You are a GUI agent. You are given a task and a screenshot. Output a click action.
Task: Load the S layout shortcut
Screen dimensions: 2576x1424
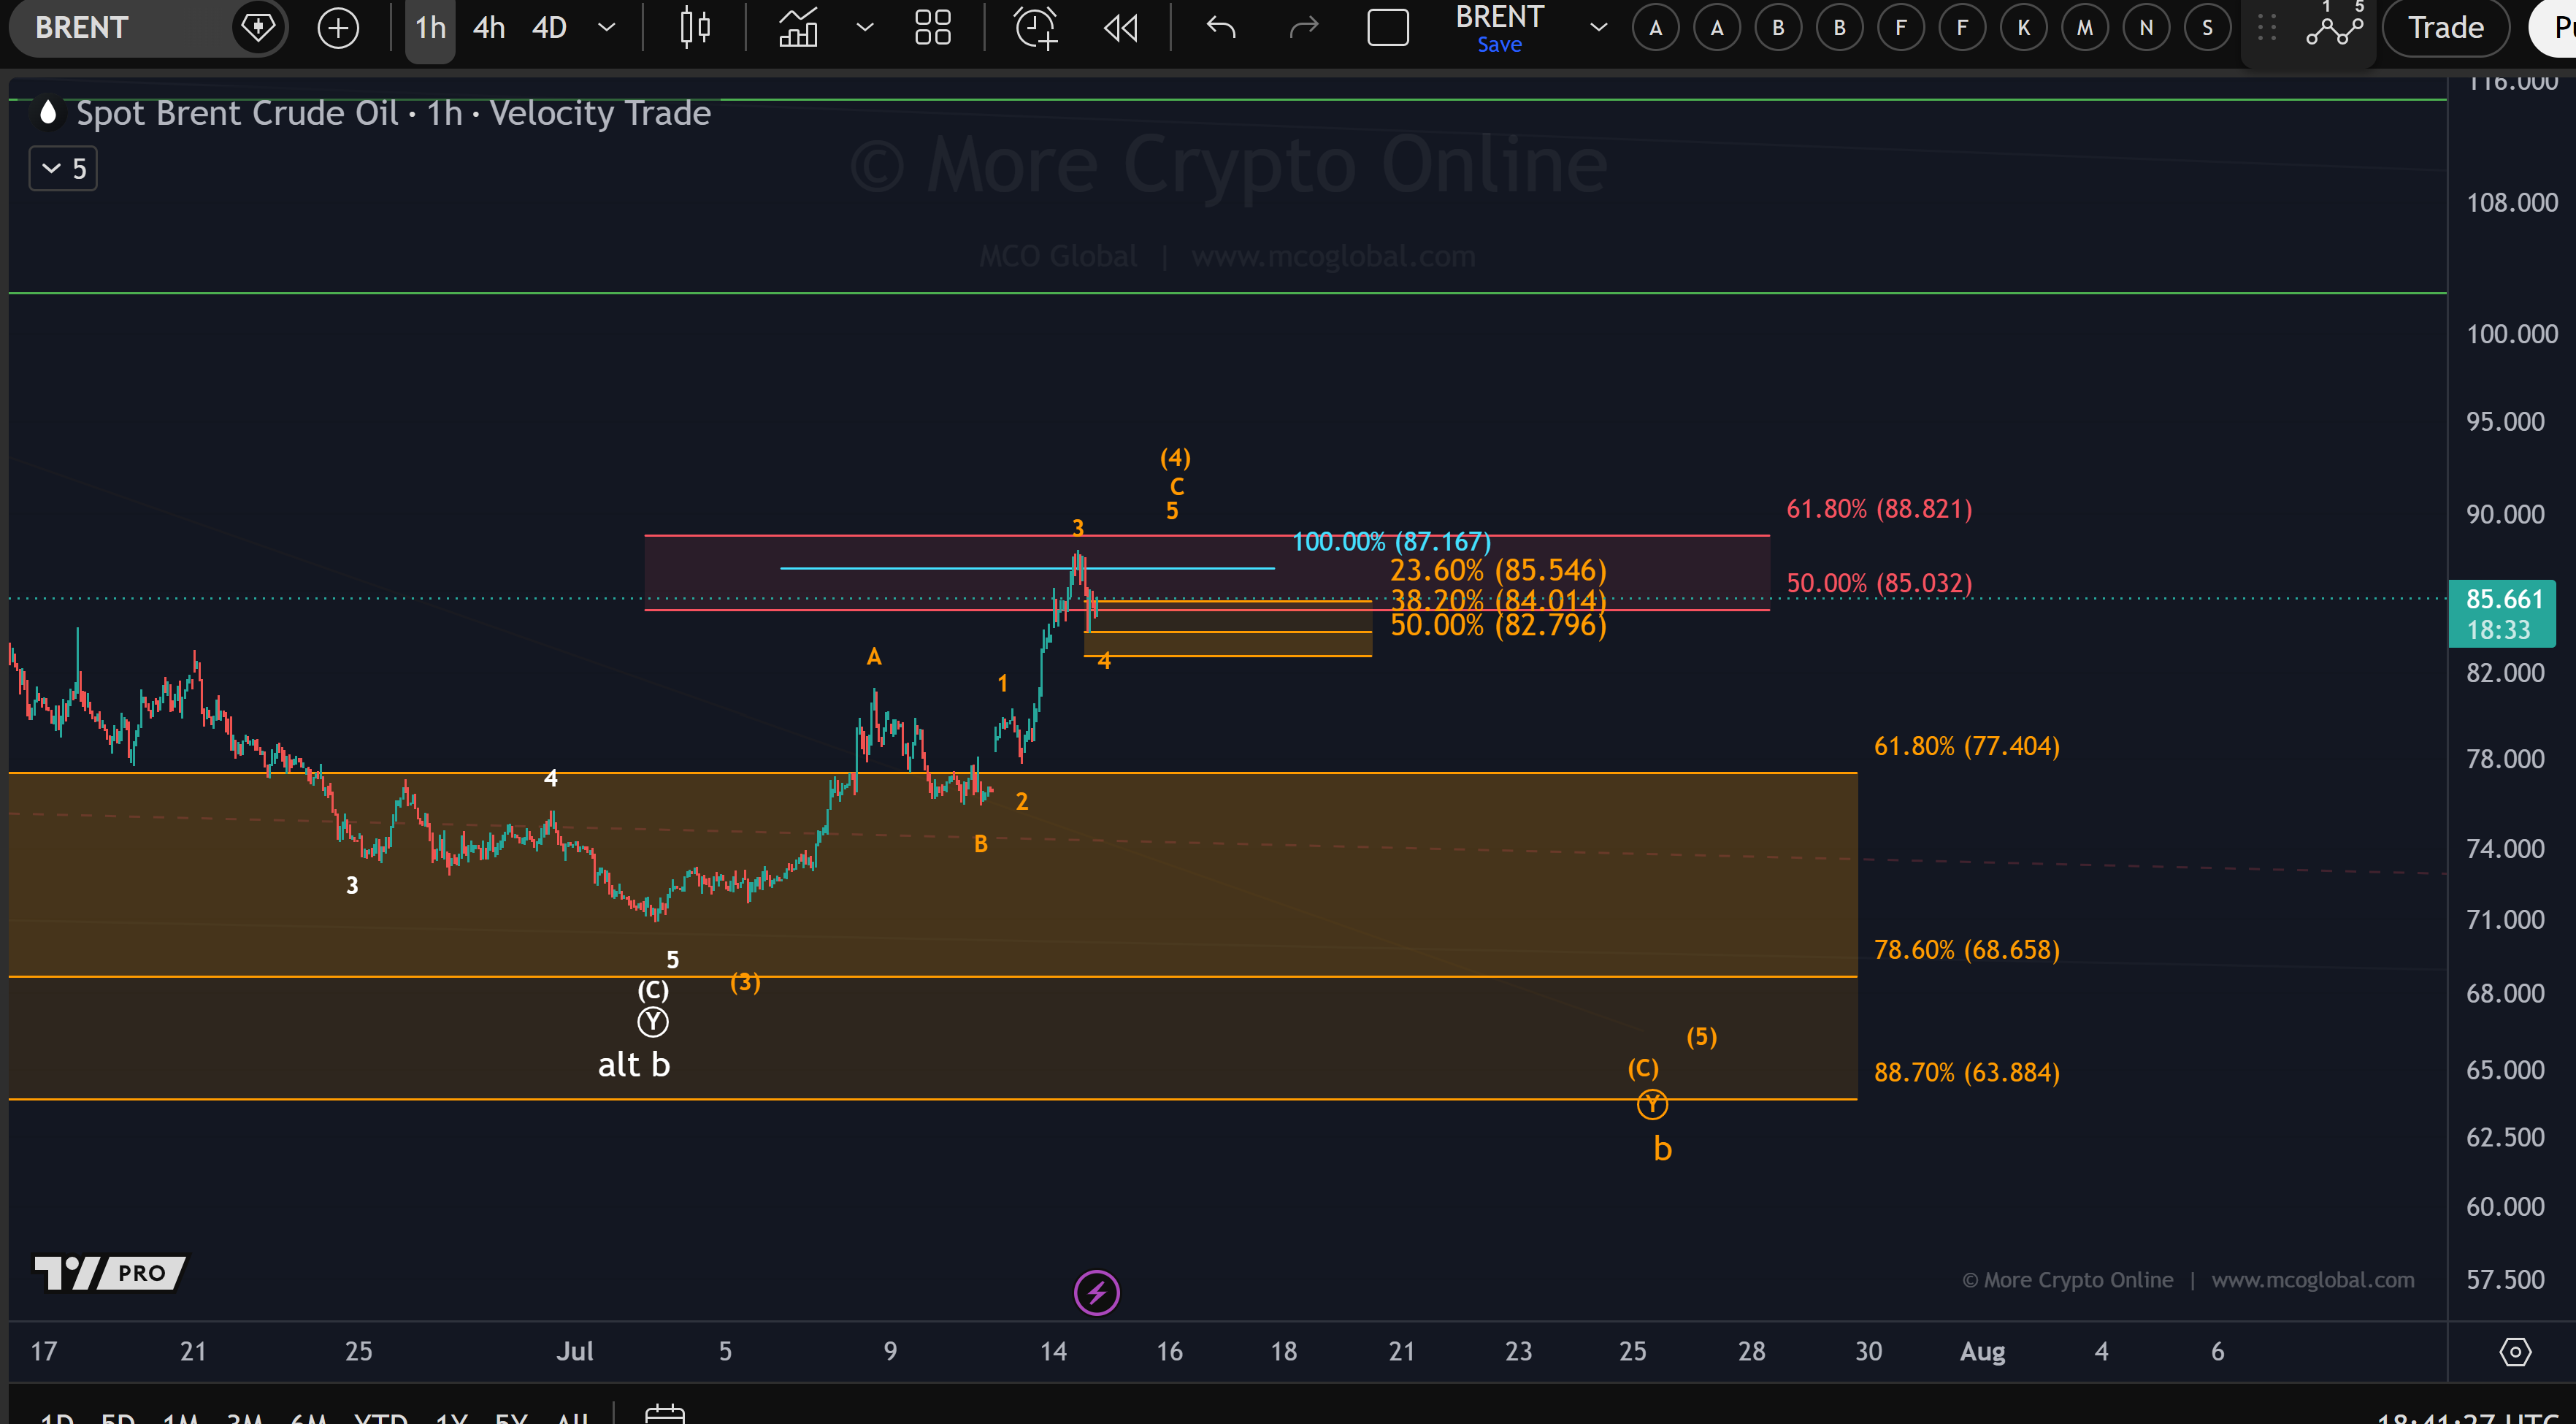point(2207,28)
